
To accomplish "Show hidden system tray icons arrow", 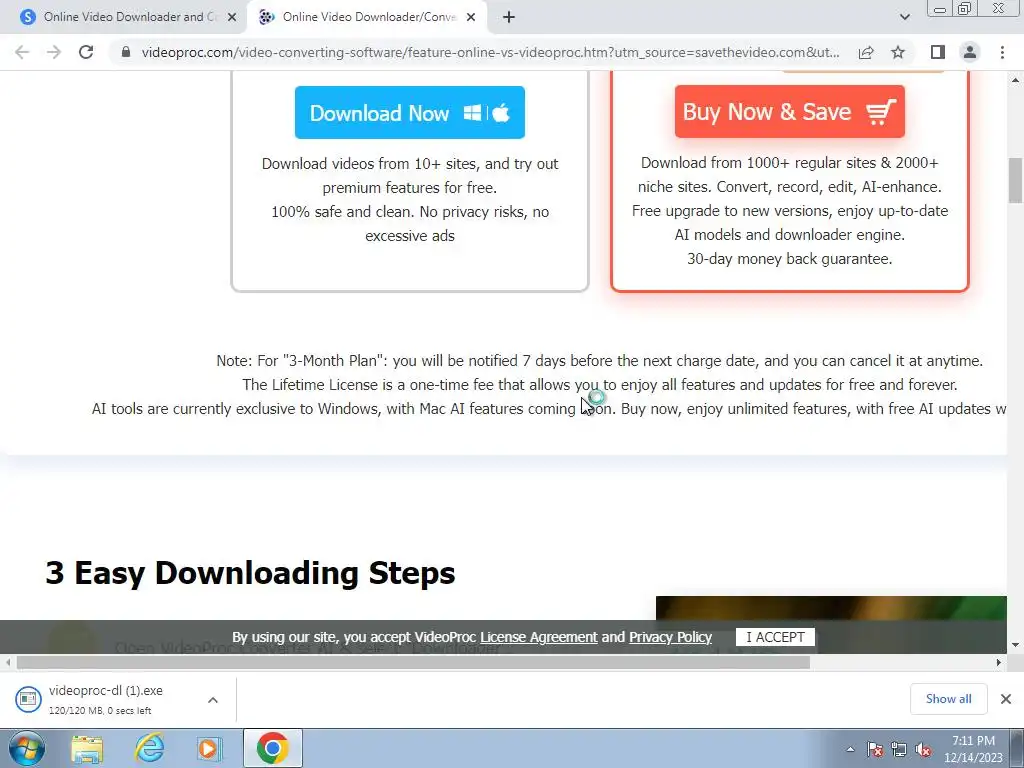I will (x=850, y=749).
